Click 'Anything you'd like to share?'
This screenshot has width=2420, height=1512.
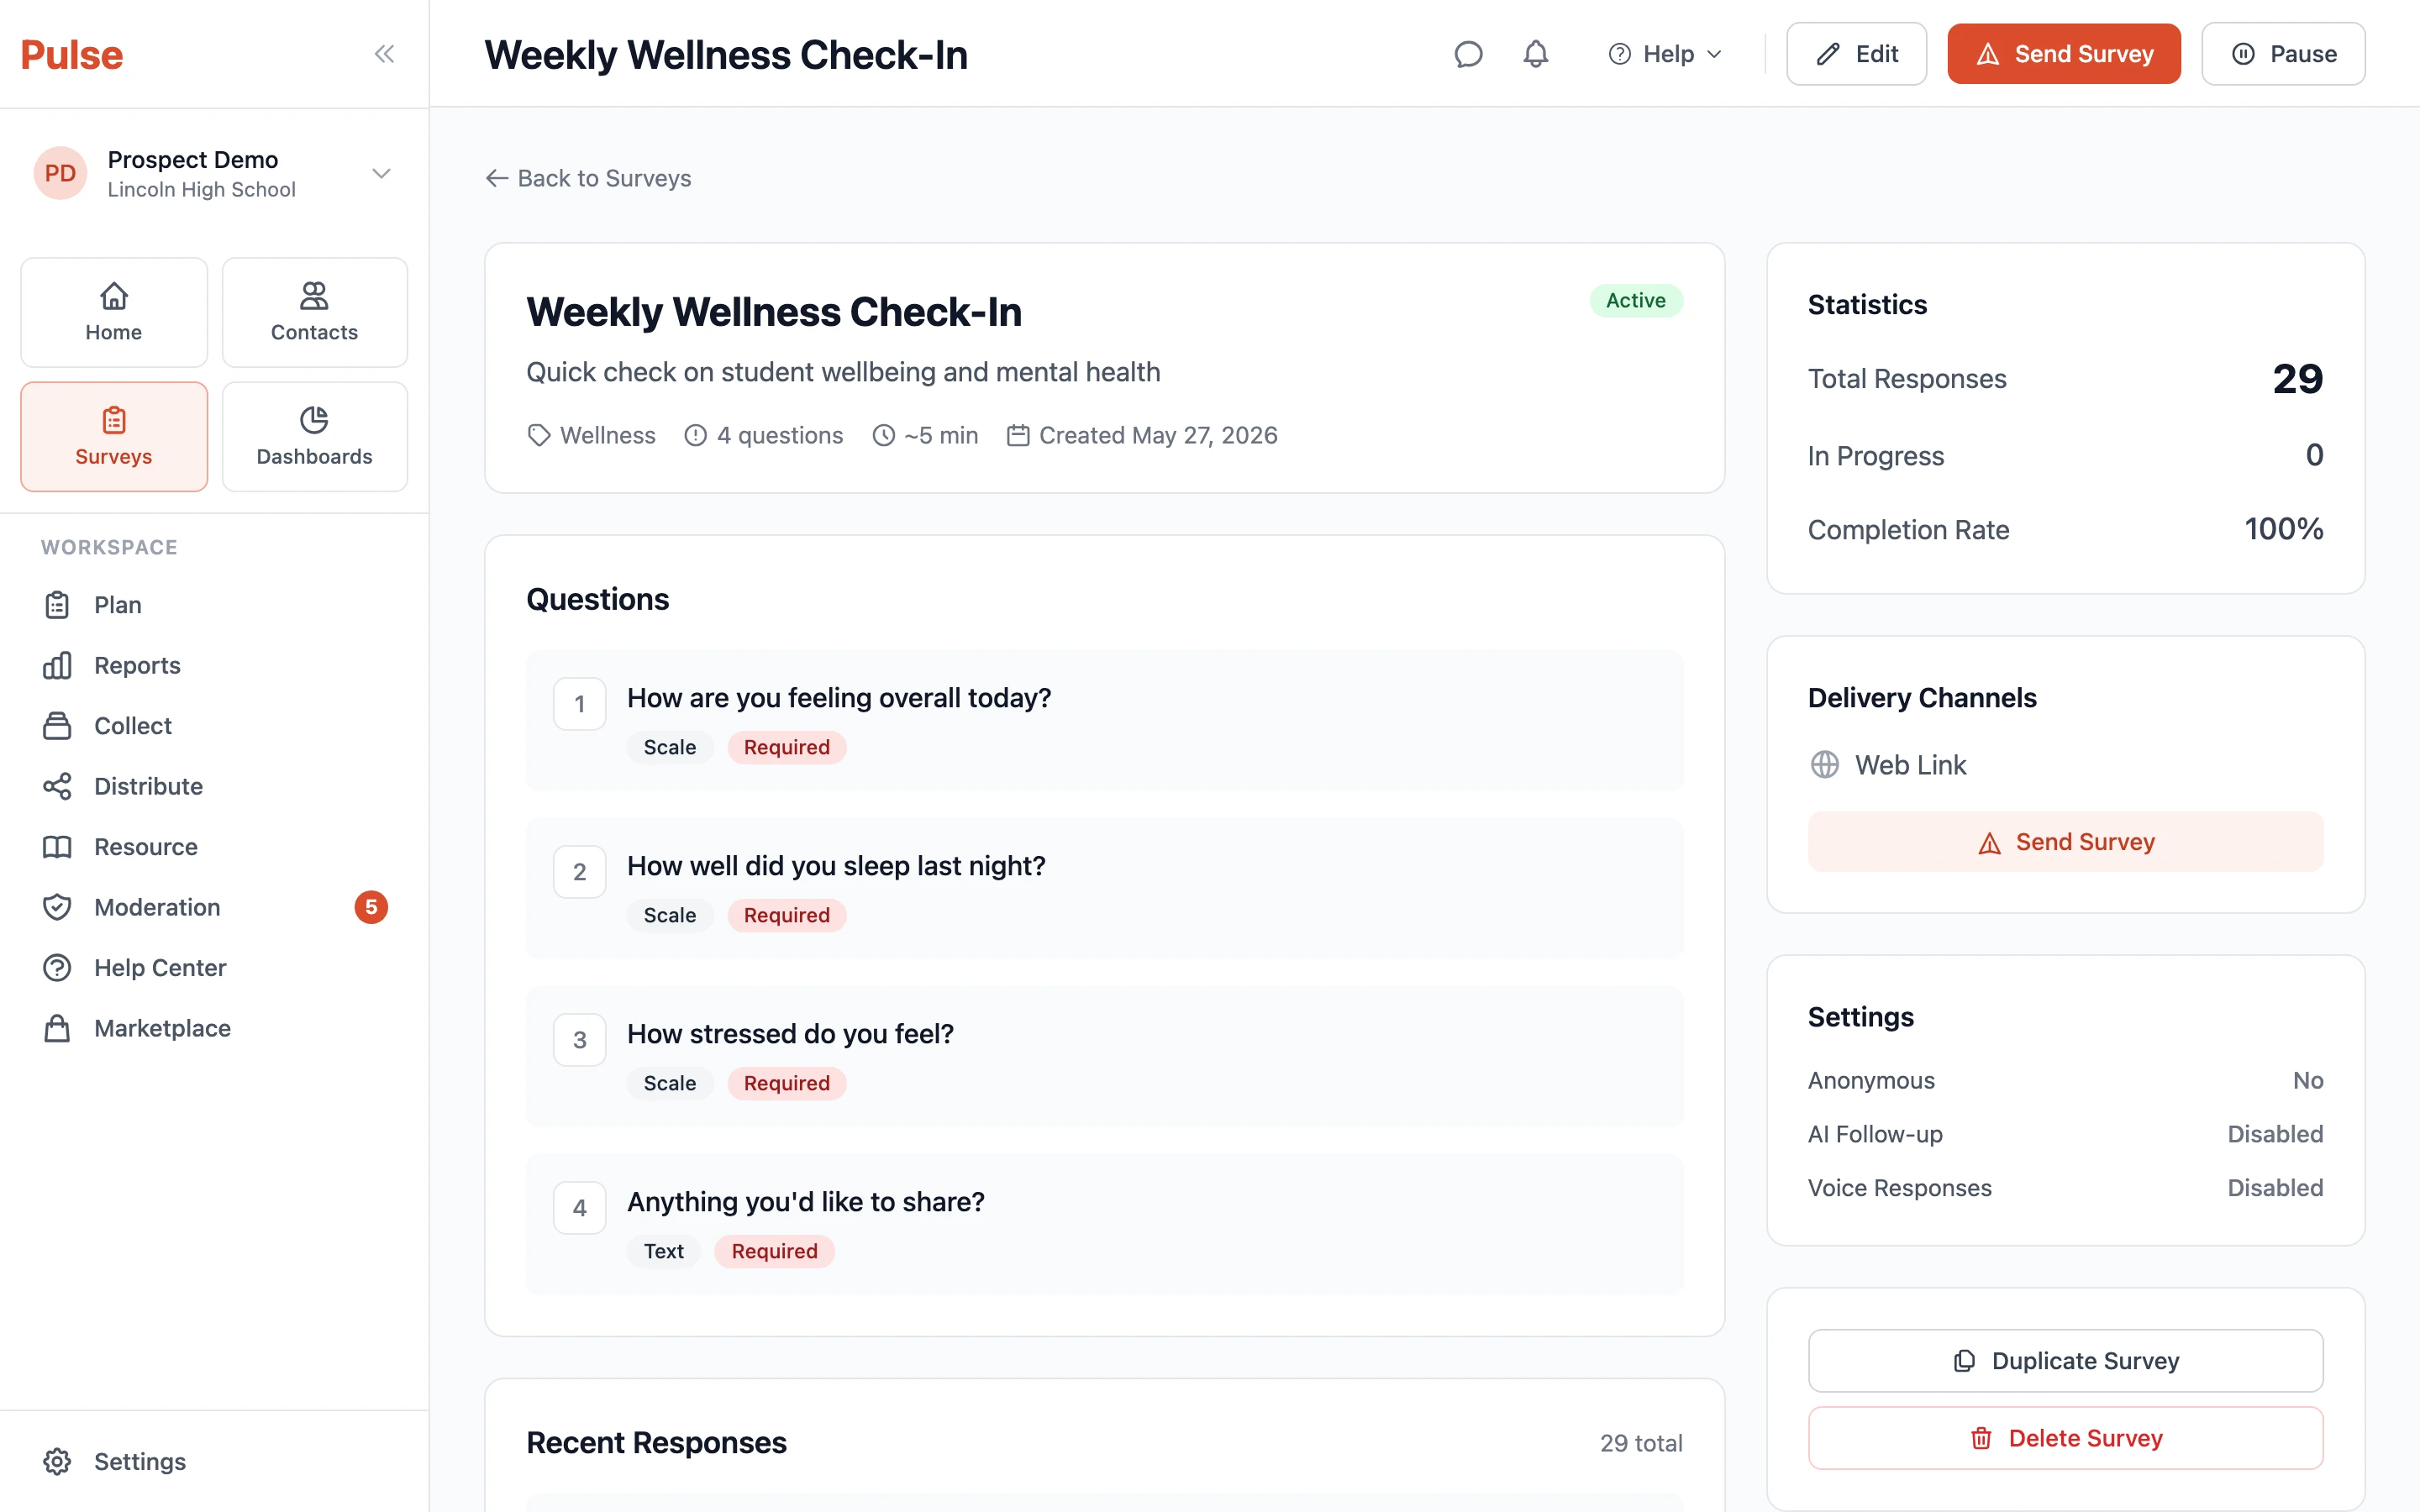coord(806,1201)
